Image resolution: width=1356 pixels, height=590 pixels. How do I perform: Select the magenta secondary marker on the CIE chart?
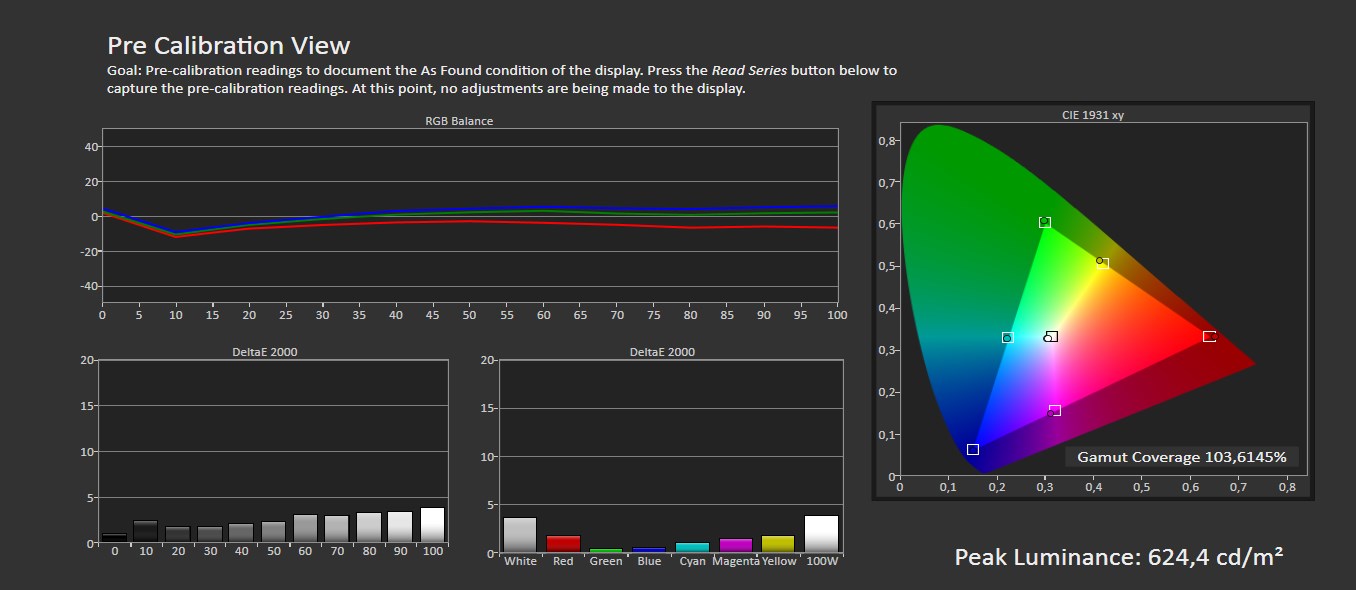[x=1054, y=410]
